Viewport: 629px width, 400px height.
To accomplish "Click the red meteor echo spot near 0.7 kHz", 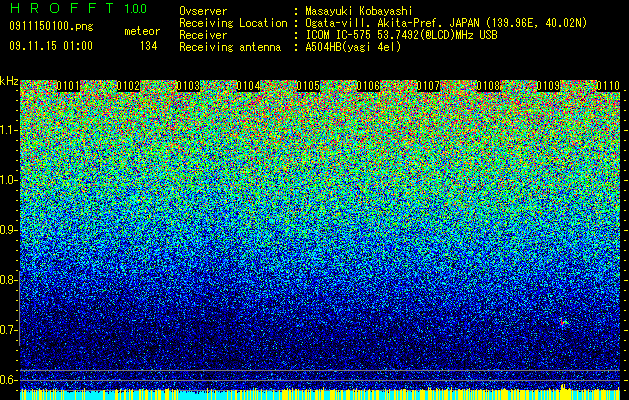I will (x=563, y=322).
